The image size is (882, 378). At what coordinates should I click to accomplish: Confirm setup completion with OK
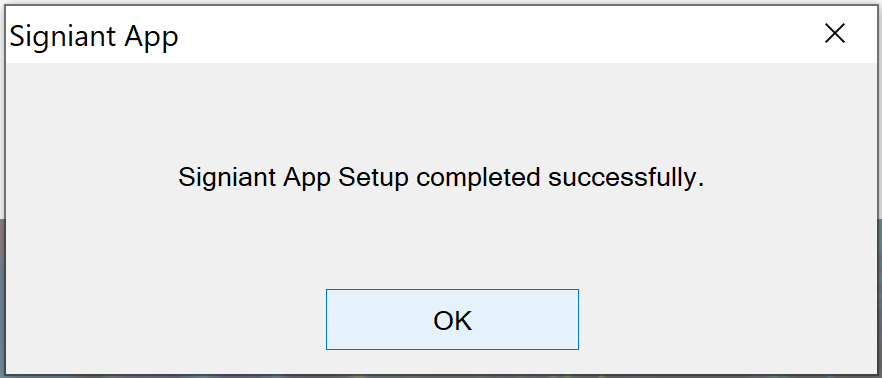452,320
